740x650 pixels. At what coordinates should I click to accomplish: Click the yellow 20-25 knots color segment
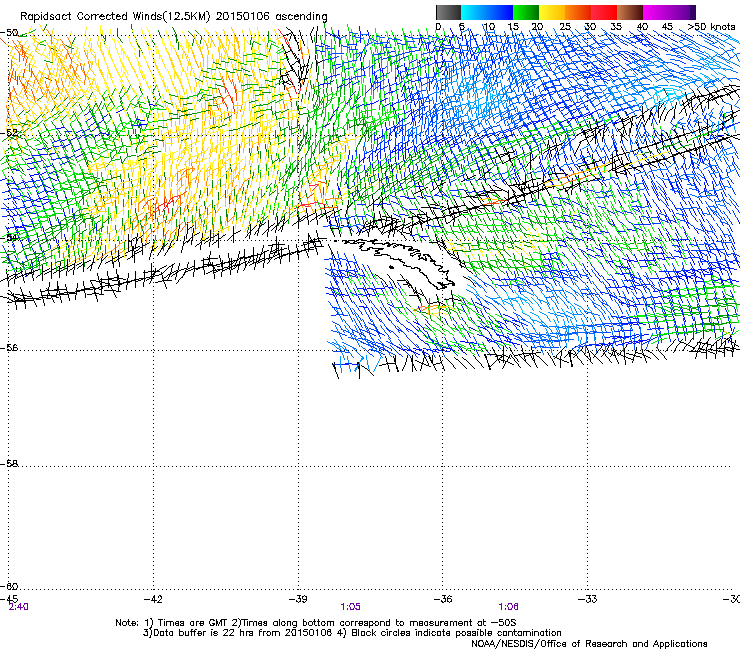(x=552, y=12)
